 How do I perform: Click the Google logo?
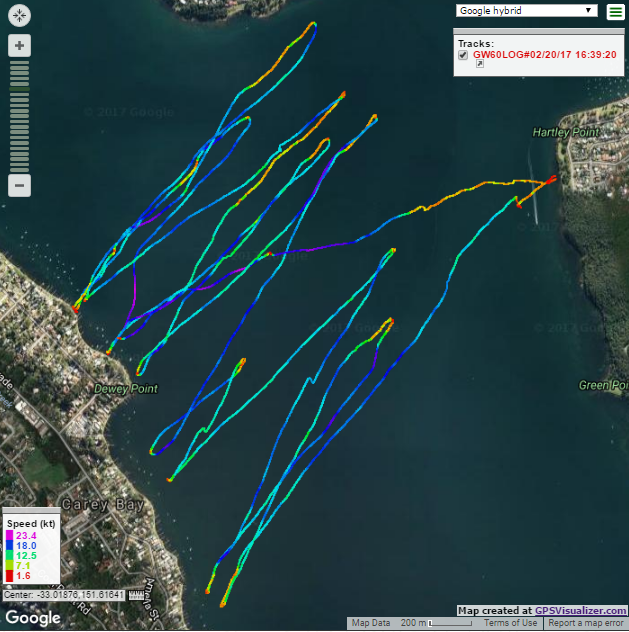33,618
